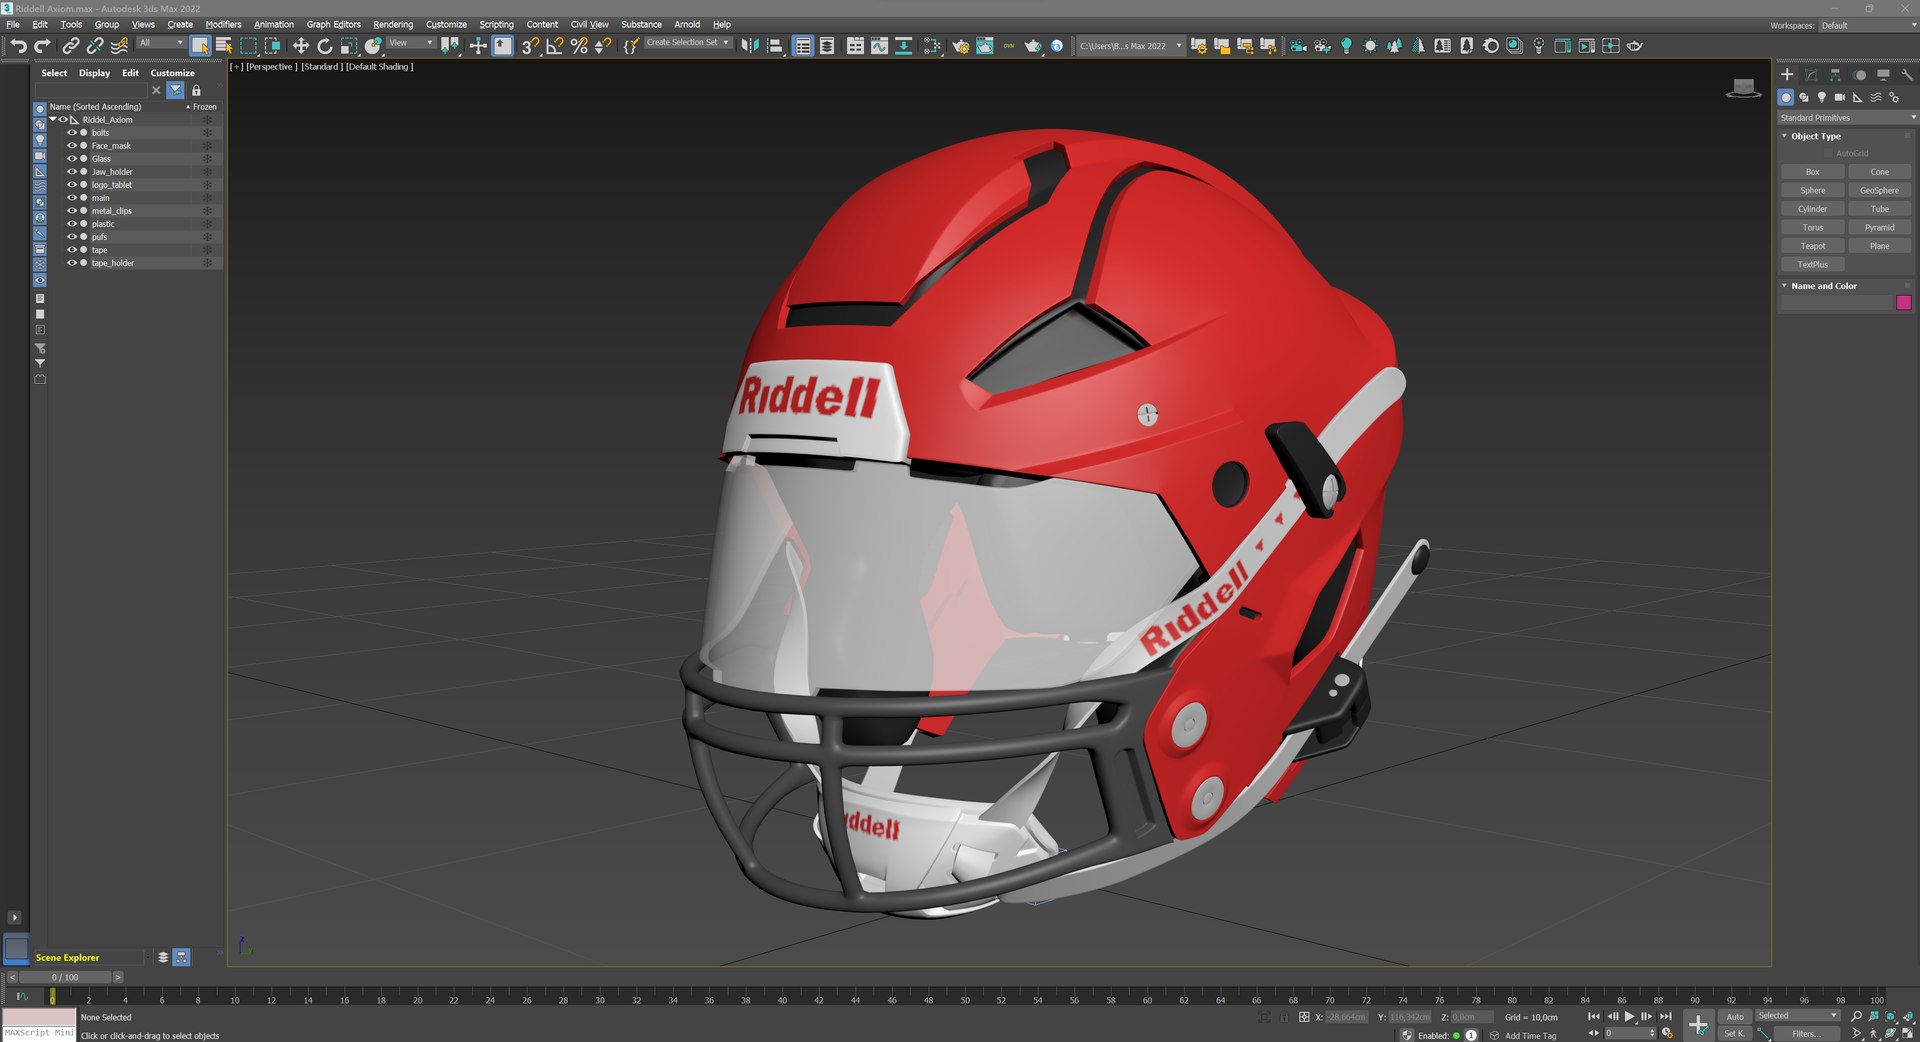The width and height of the screenshot is (1920, 1042).
Task: Click the Undo arrow icon
Action: tap(18, 46)
